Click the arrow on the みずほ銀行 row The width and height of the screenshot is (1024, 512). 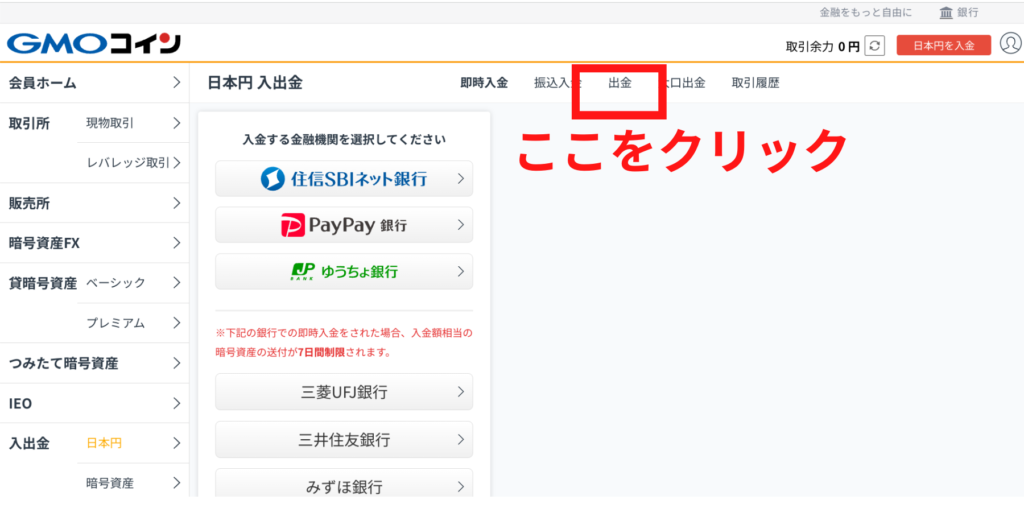point(460,486)
